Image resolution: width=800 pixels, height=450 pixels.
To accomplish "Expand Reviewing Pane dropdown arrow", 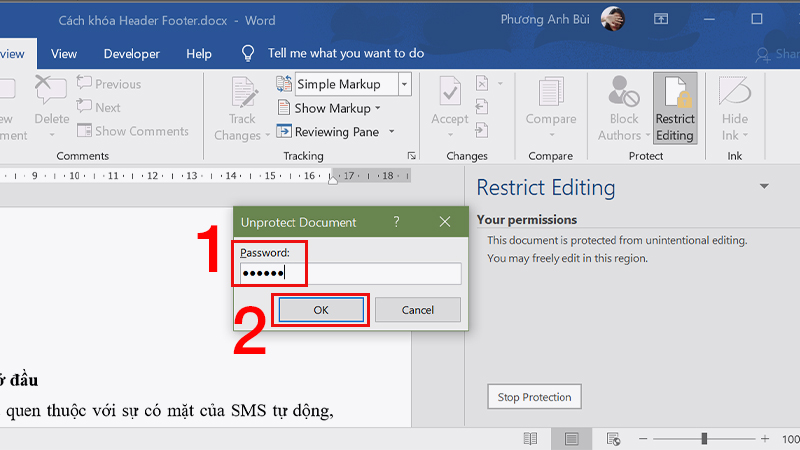I will [x=392, y=132].
